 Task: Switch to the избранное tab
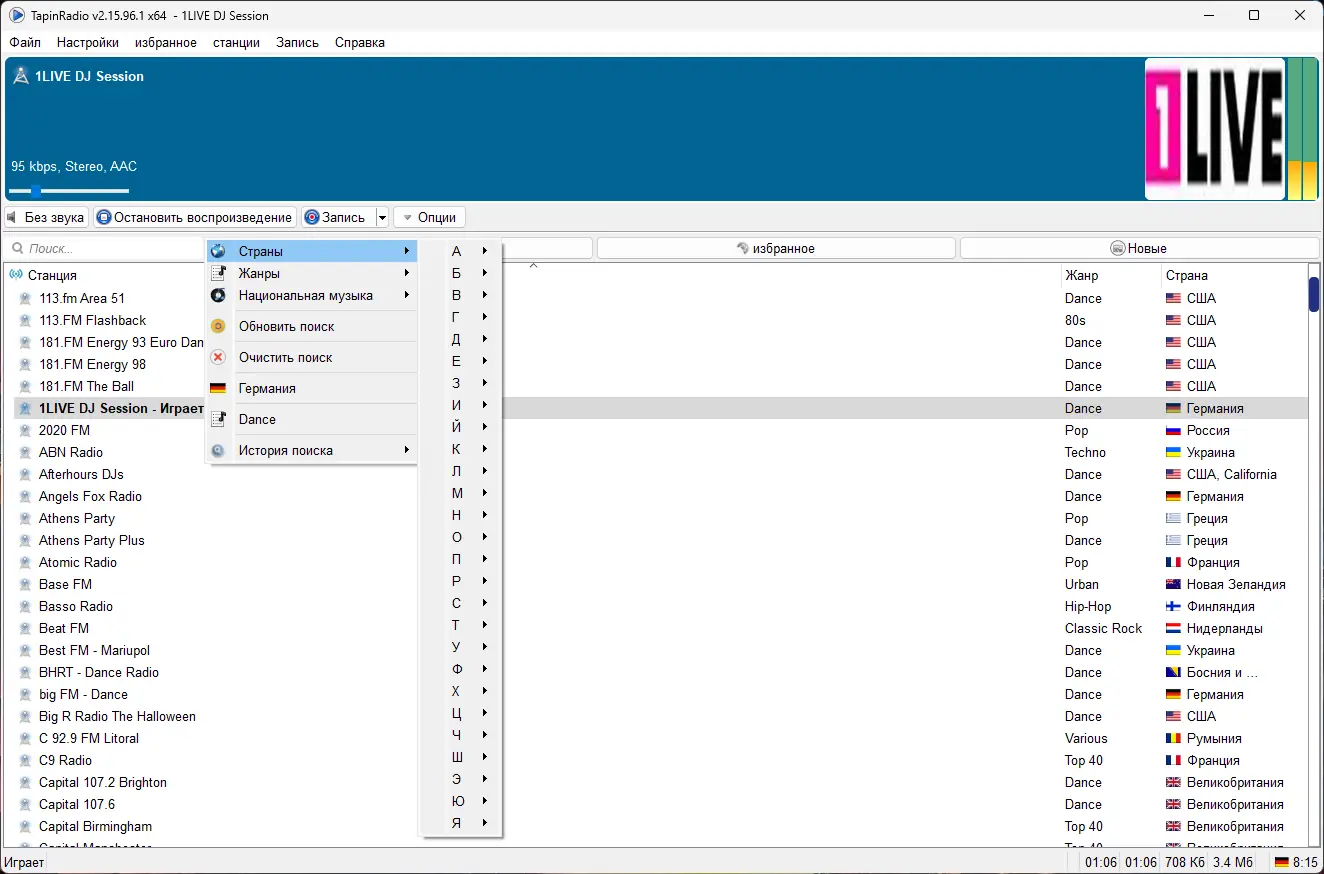click(x=776, y=248)
